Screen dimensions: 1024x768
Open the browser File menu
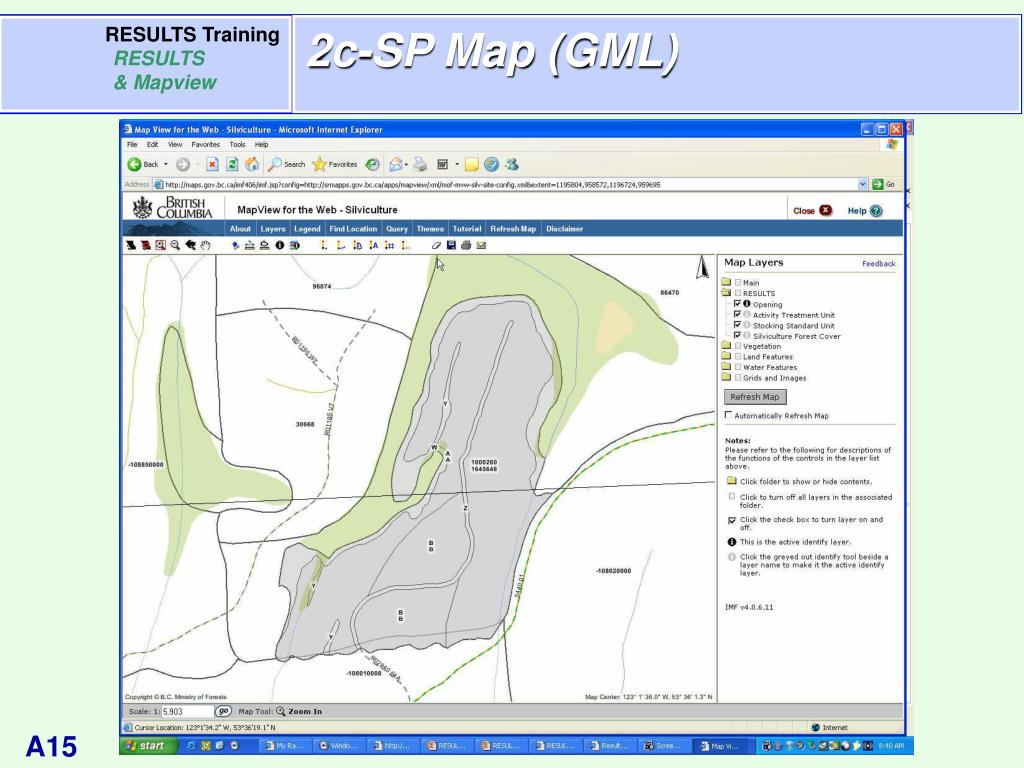132,144
